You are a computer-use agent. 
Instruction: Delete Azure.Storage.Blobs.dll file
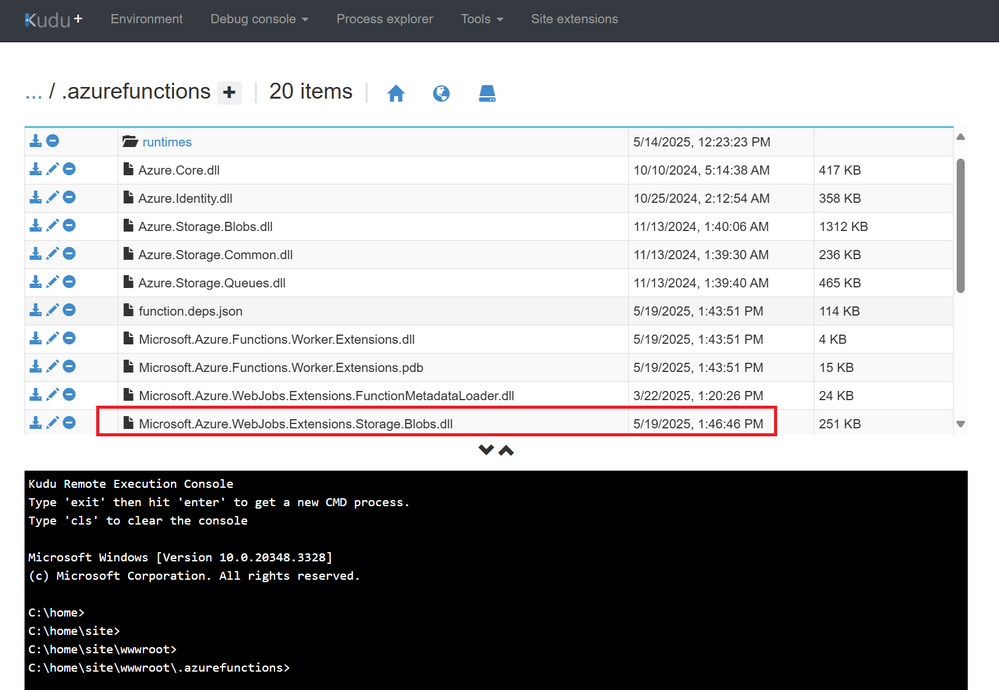(x=69, y=225)
